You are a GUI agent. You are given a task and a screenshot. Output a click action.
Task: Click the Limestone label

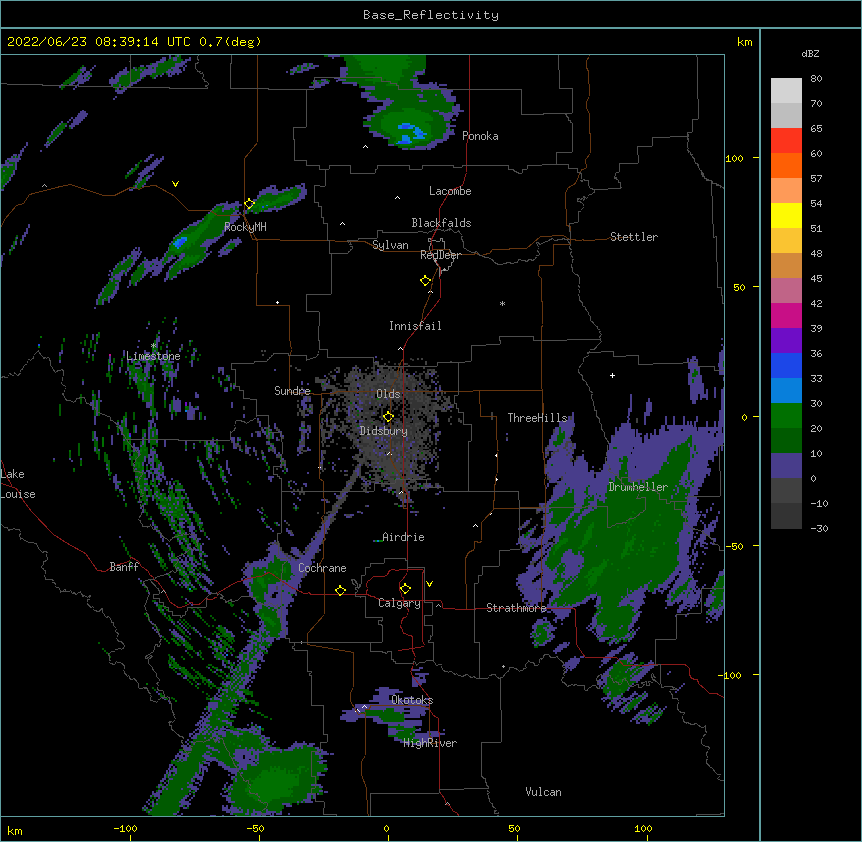coord(153,356)
